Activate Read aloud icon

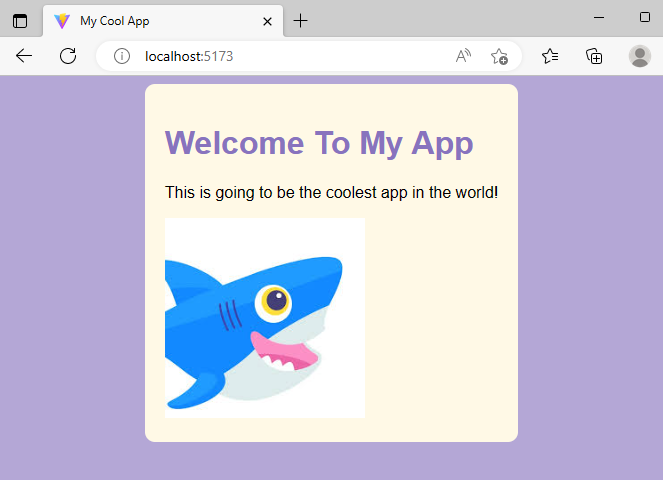point(463,56)
